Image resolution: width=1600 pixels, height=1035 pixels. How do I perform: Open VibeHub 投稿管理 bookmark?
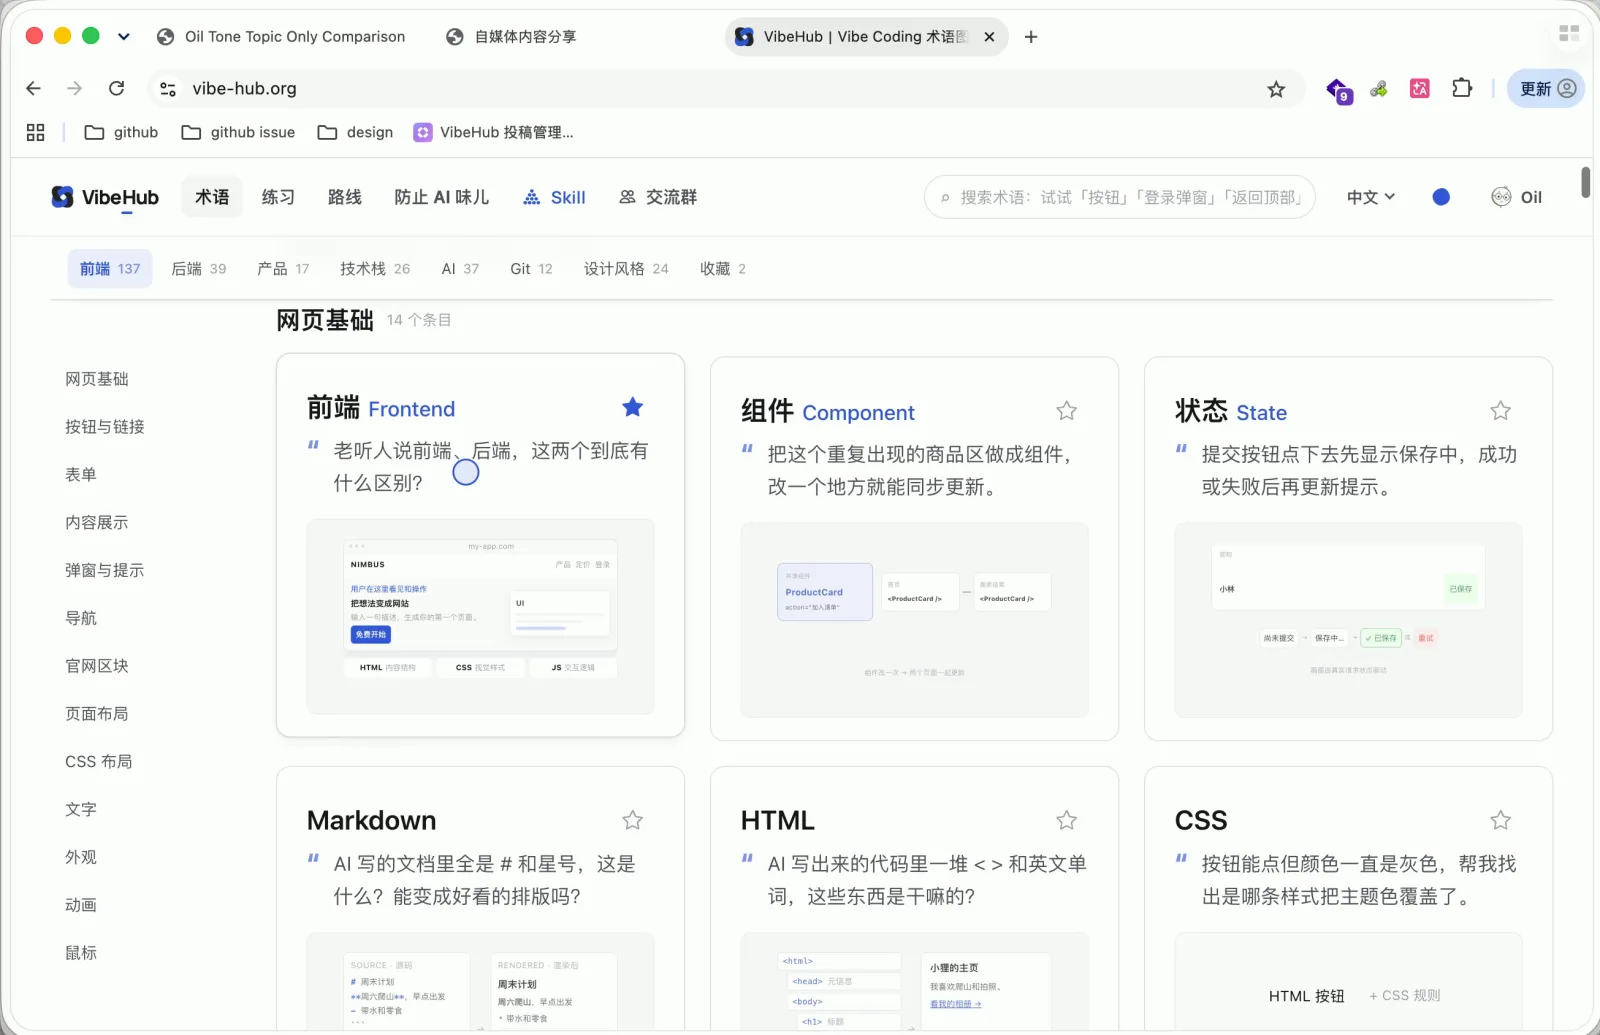point(494,132)
